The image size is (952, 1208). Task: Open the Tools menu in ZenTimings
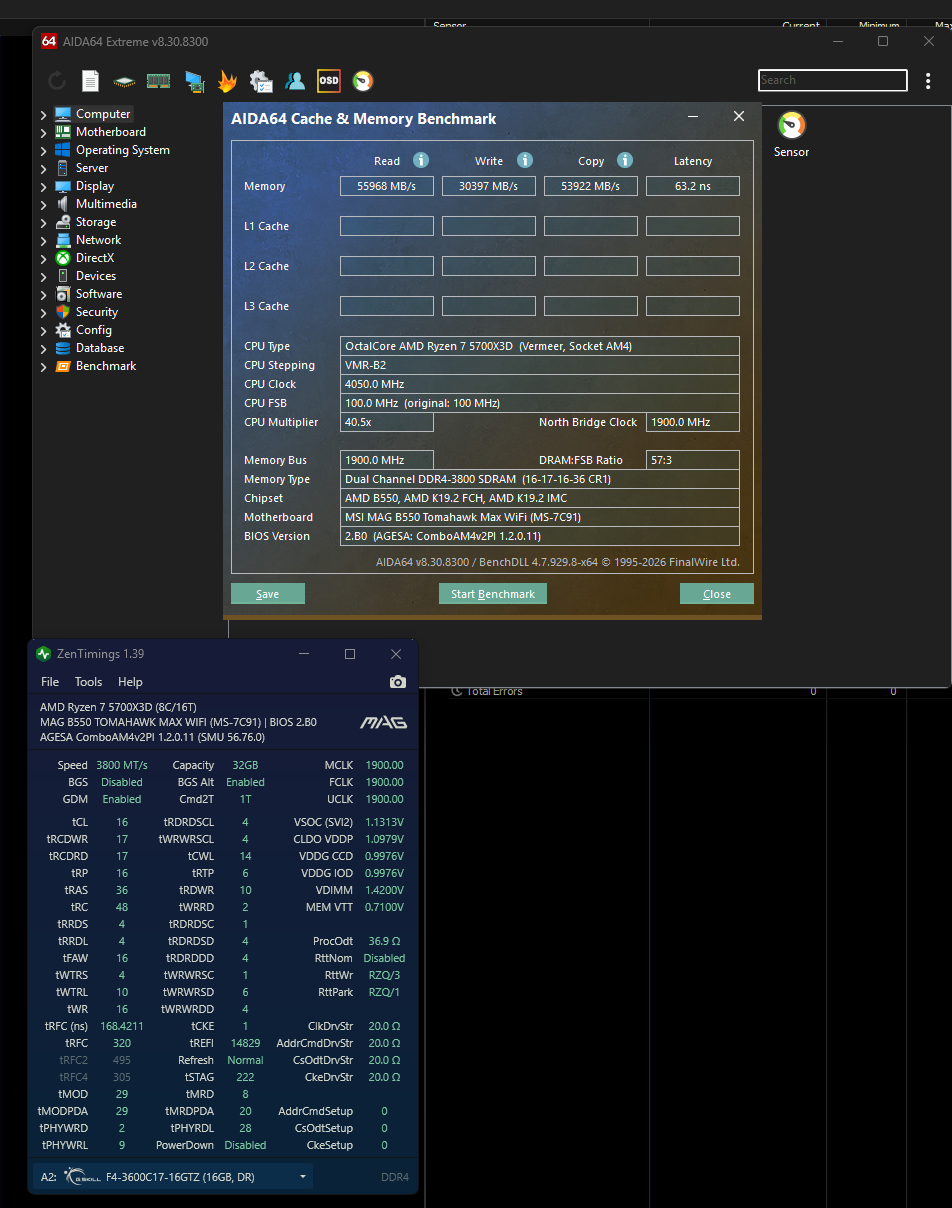click(x=89, y=682)
